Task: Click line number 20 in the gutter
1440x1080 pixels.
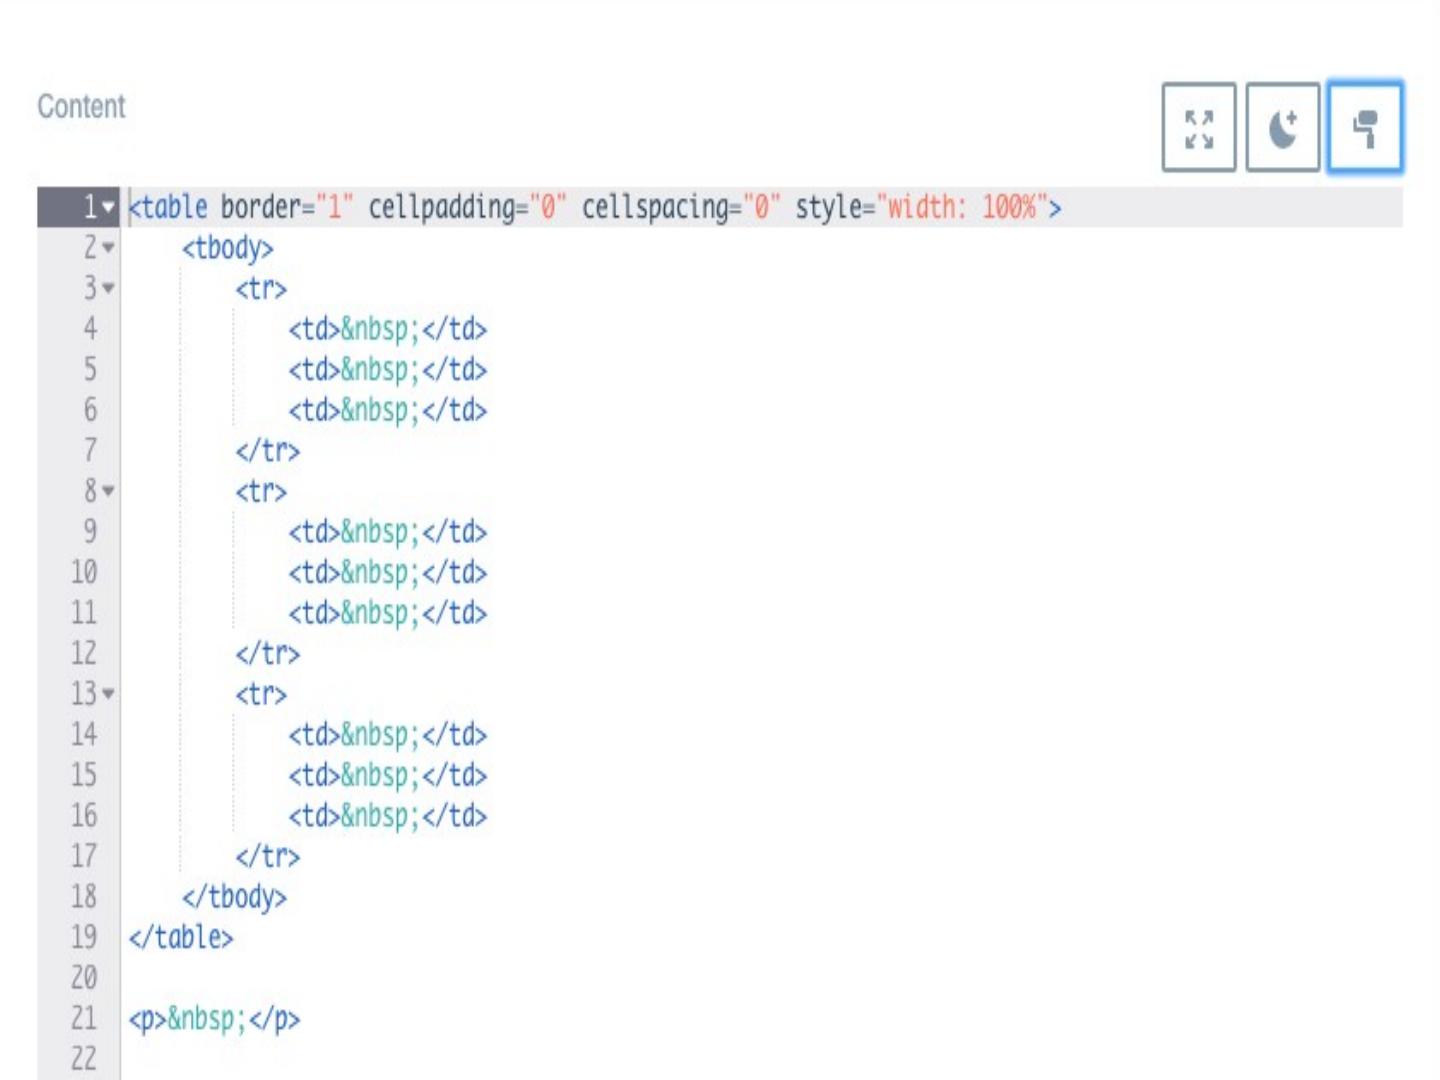Action: 84,978
